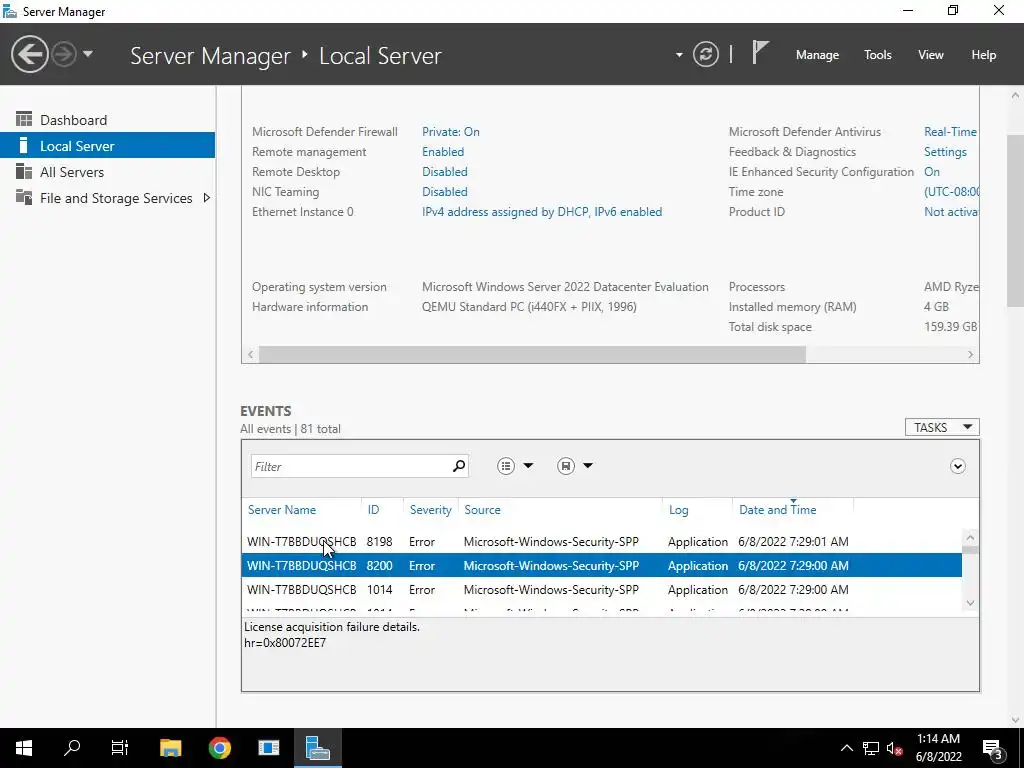Open taskbar search magnifier

pos(72,748)
